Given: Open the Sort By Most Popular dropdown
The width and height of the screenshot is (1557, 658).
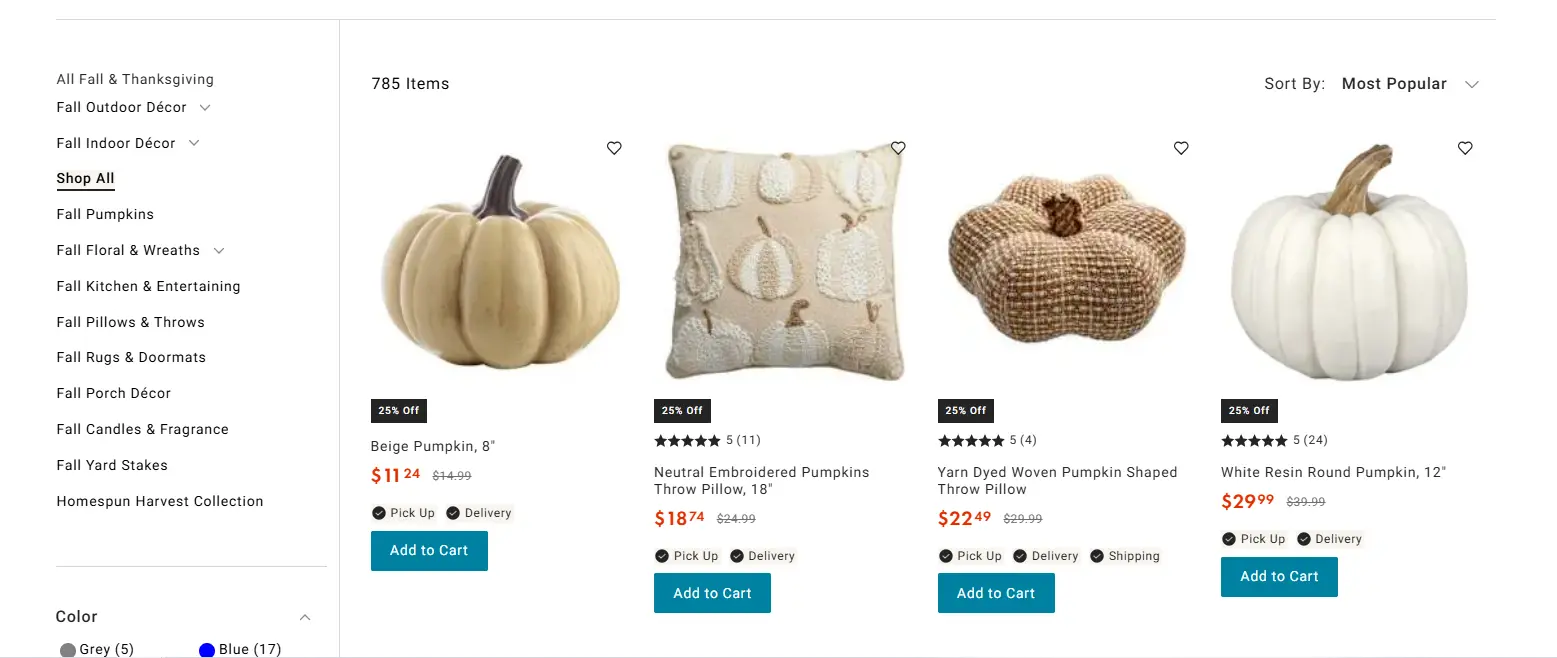Looking at the screenshot, I should [x=1410, y=84].
